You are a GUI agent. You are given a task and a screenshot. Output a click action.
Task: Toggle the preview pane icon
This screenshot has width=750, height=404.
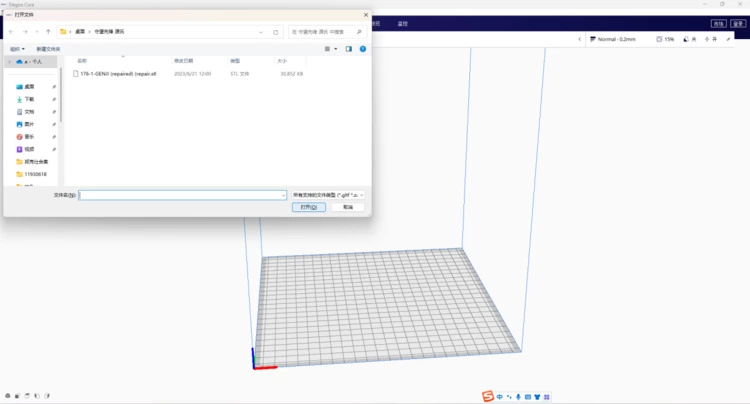348,48
